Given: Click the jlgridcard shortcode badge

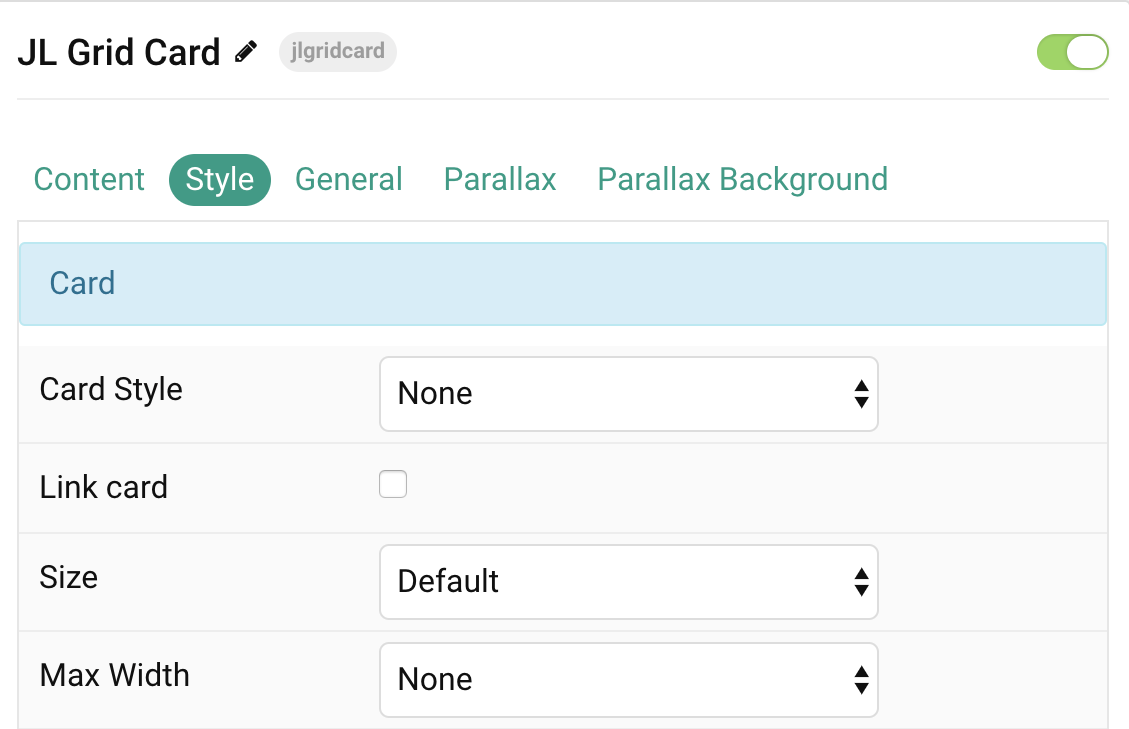Looking at the screenshot, I should (x=337, y=52).
